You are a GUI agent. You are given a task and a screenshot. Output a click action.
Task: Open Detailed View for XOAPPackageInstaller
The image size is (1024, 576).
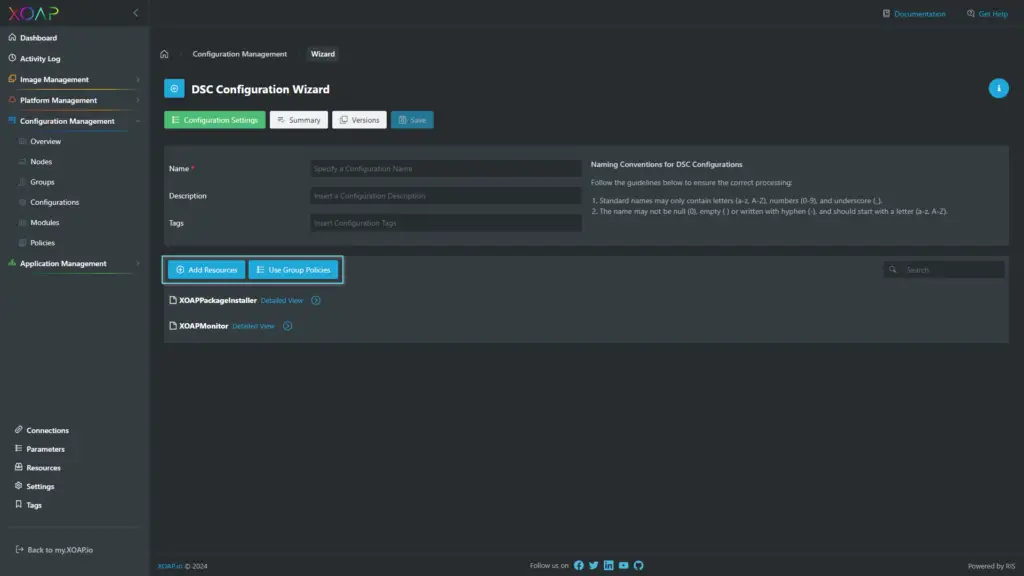(x=281, y=300)
